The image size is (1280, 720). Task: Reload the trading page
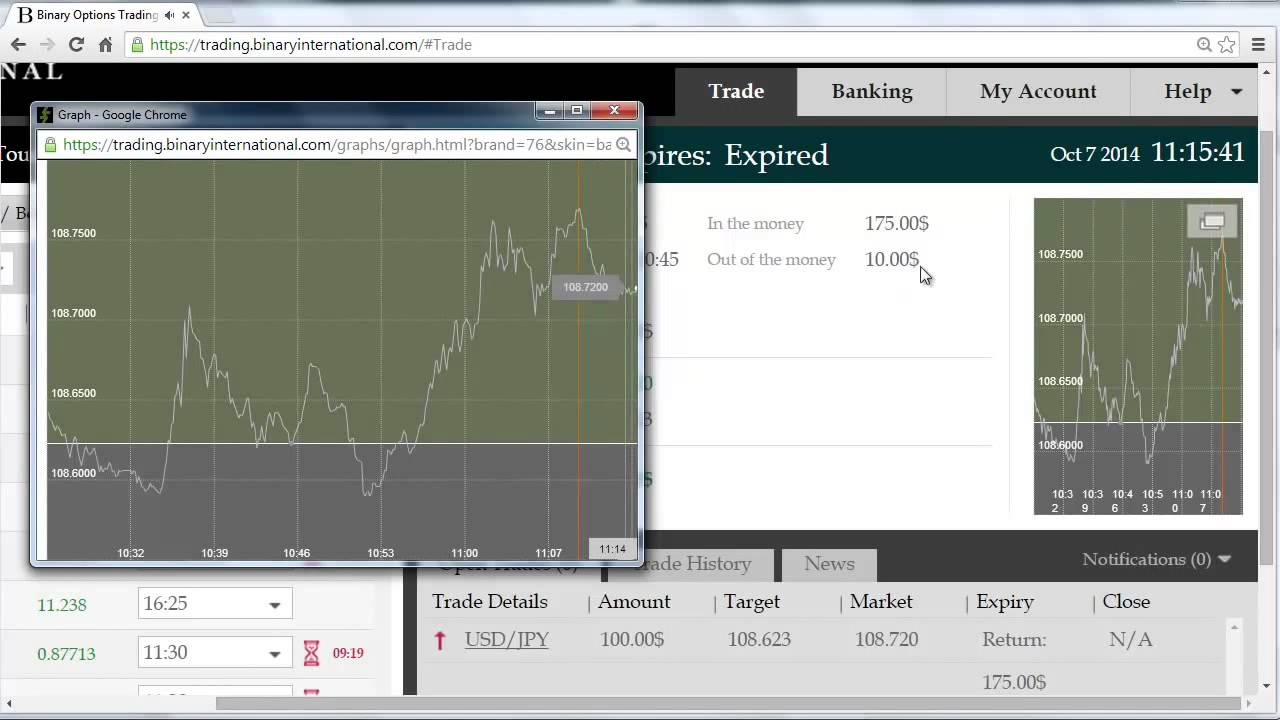click(x=76, y=44)
